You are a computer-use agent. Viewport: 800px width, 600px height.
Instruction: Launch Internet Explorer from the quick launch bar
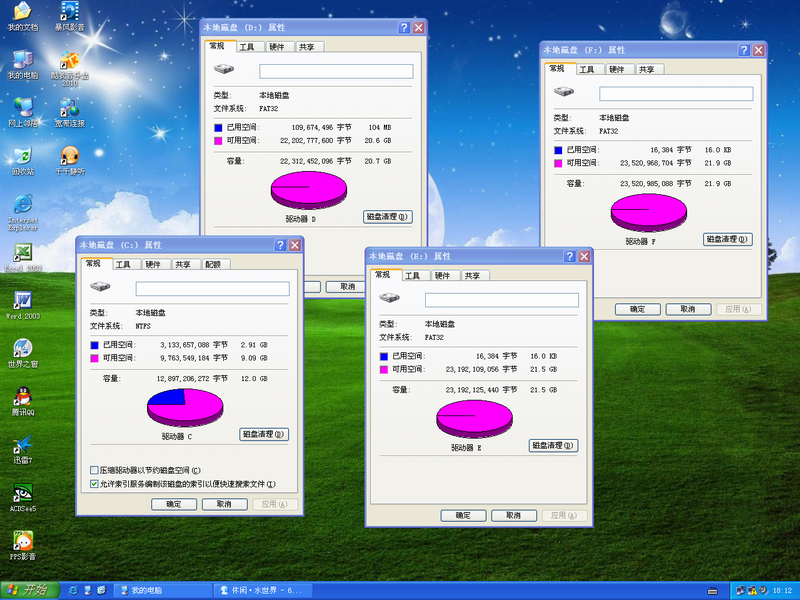pyautogui.click(x=73, y=590)
